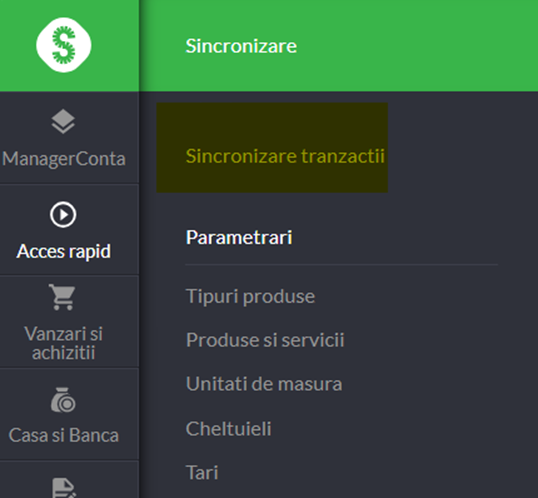This screenshot has height=498, width=538.
Task: Click the green S logo icon
Action: (x=64, y=45)
